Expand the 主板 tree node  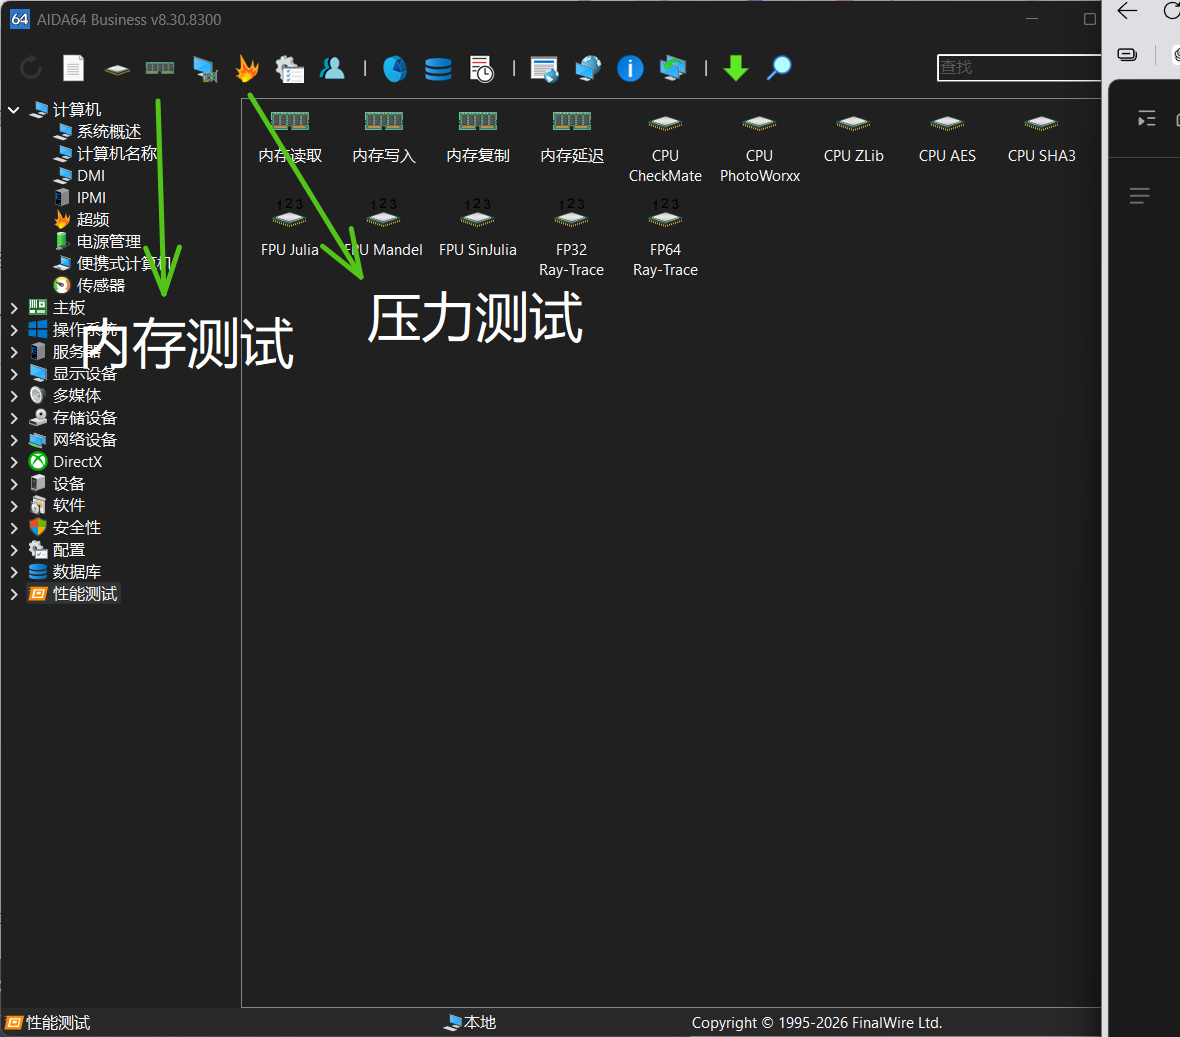pos(14,308)
